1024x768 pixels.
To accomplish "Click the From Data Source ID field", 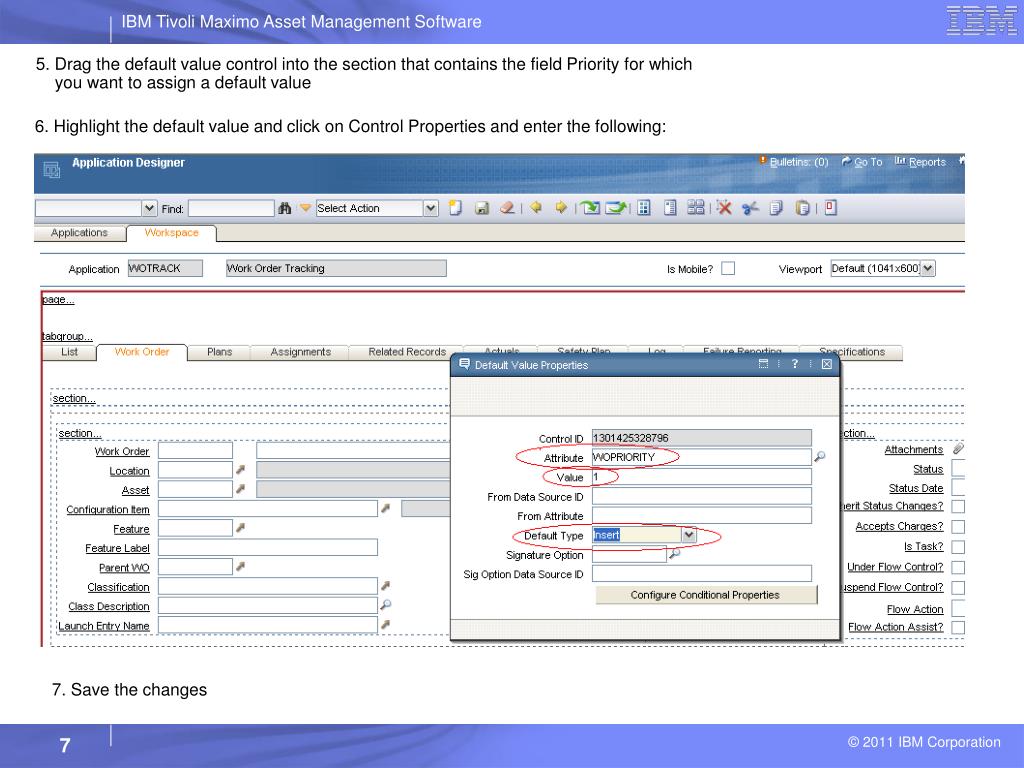I will [701, 496].
